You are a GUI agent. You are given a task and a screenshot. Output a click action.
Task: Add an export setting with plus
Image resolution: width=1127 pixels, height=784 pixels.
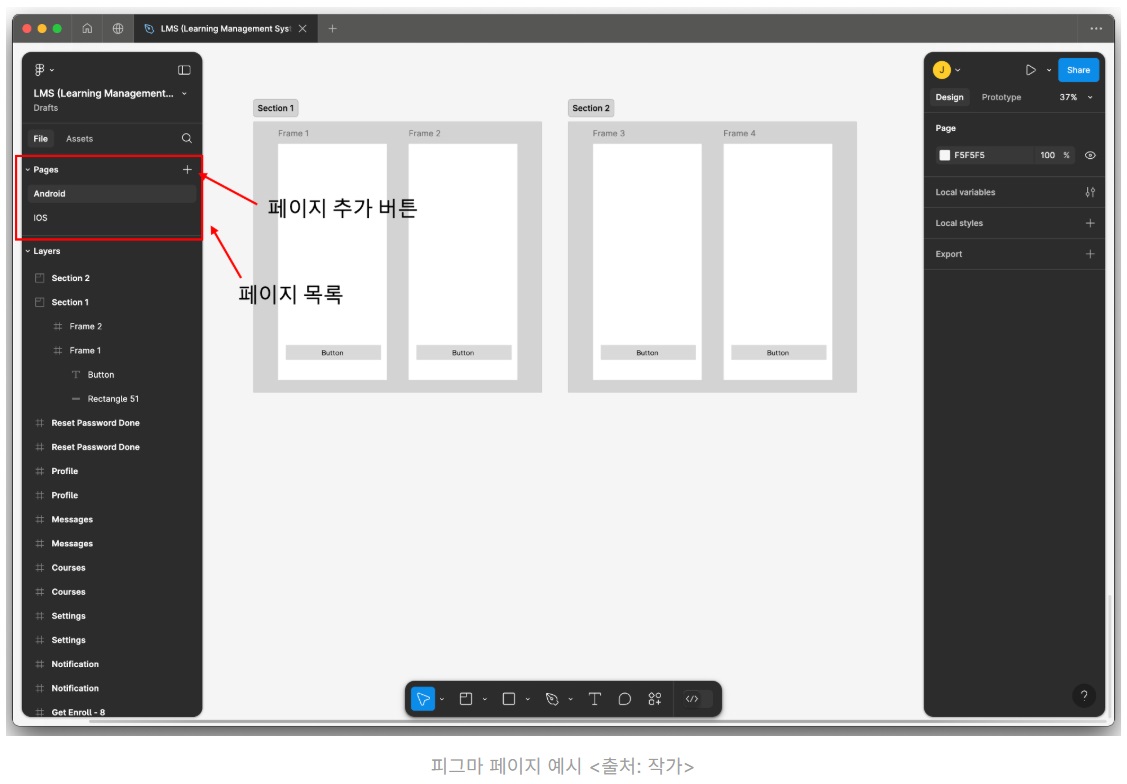[x=1090, y=254]
